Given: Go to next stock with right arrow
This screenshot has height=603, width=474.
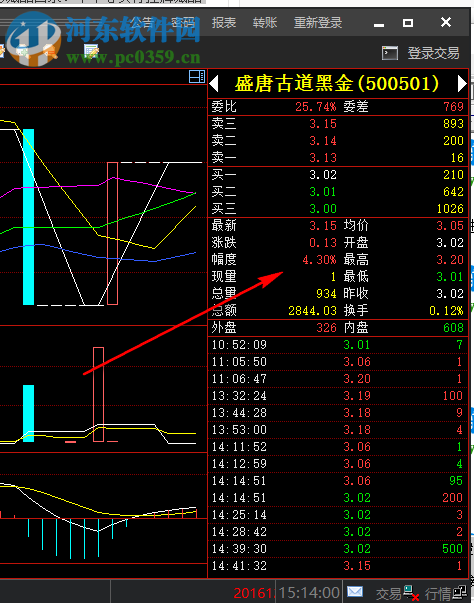Looking at the screenshot, I should tap(462, 83).
